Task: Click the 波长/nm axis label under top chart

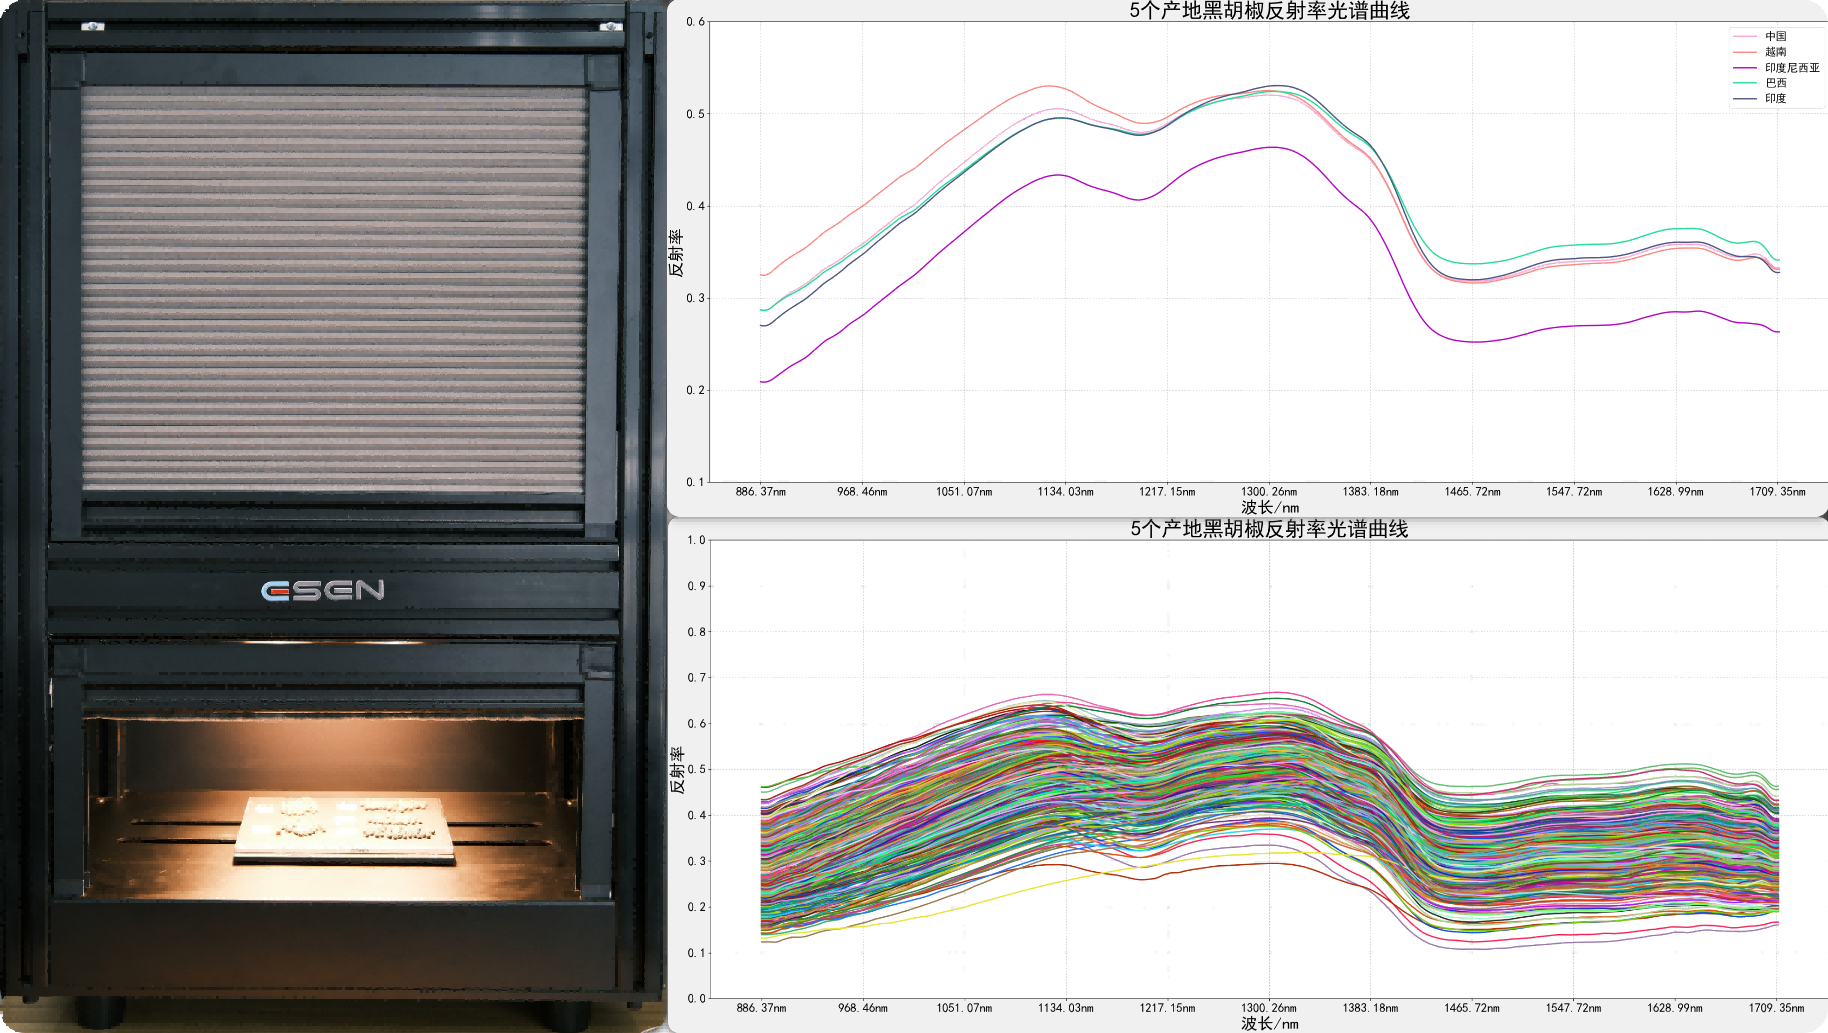Action: (1269, 508)
